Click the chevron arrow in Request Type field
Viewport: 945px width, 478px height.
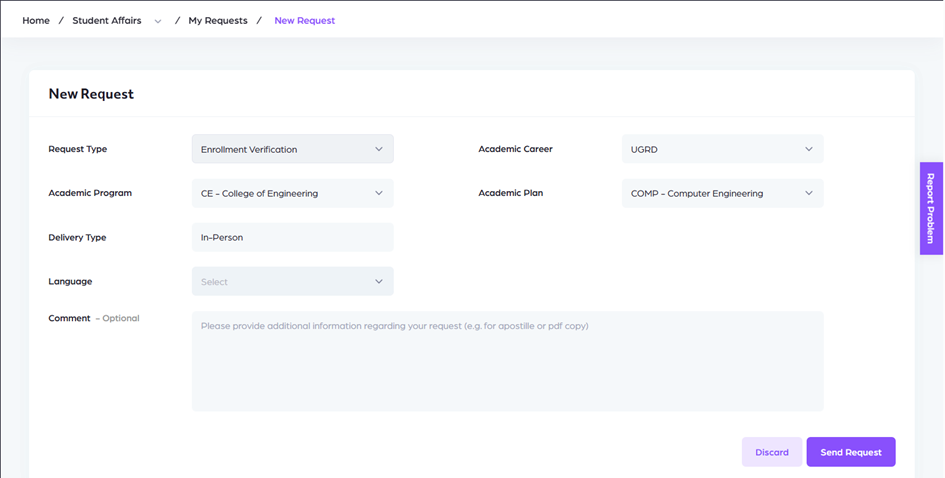(379, 149)
